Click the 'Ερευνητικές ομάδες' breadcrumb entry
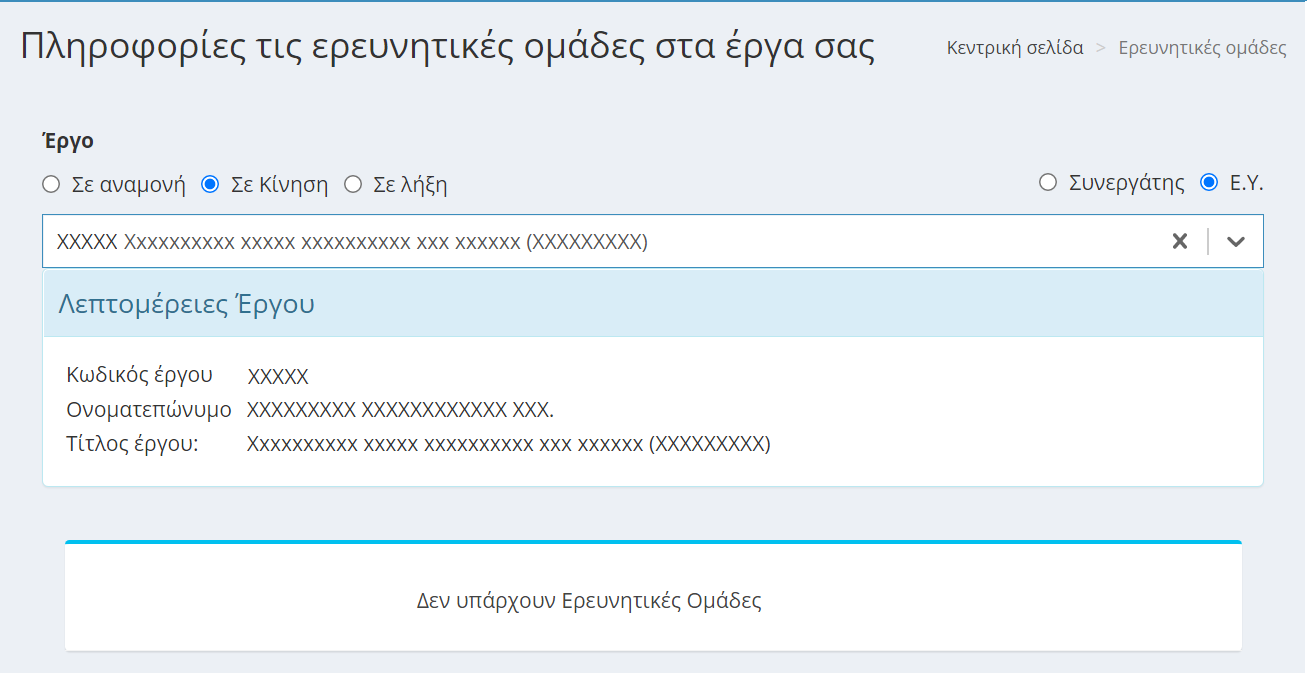 [x=1204, y=47]
